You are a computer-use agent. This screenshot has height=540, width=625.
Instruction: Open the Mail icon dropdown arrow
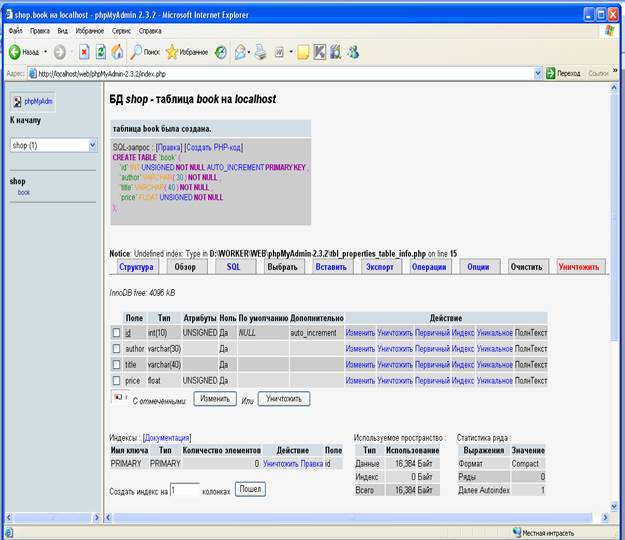tap(249, 52)
